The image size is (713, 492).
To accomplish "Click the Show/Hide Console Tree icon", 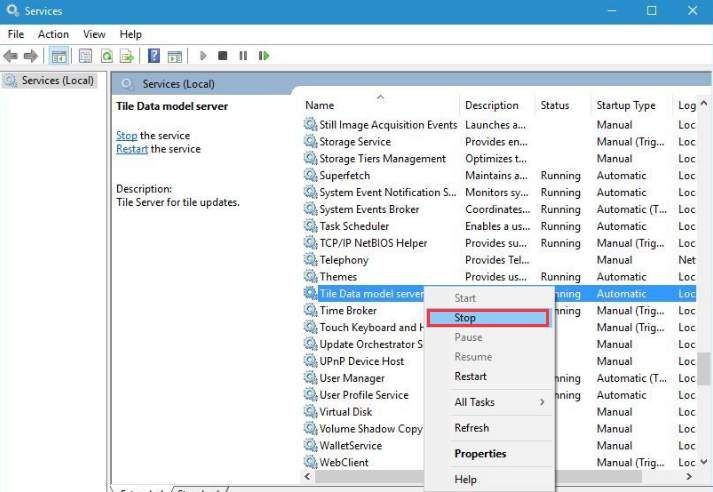I will tap(59, 56).
